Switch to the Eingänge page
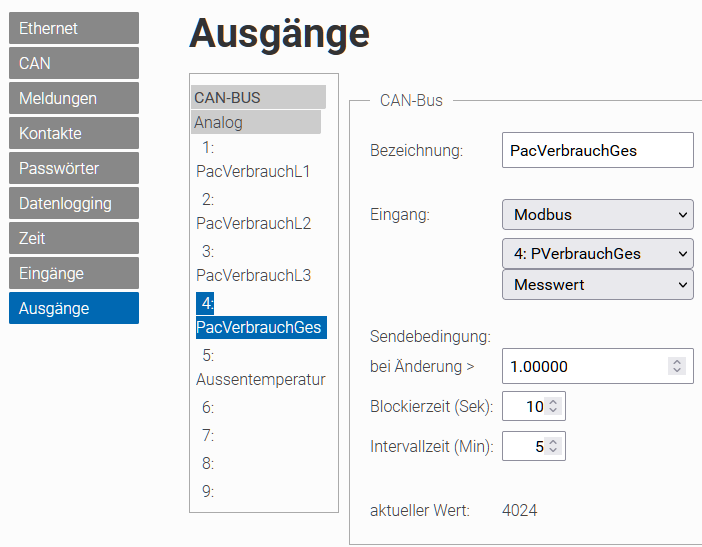This screenshot has height=547, width=702. tap(74, 273)
